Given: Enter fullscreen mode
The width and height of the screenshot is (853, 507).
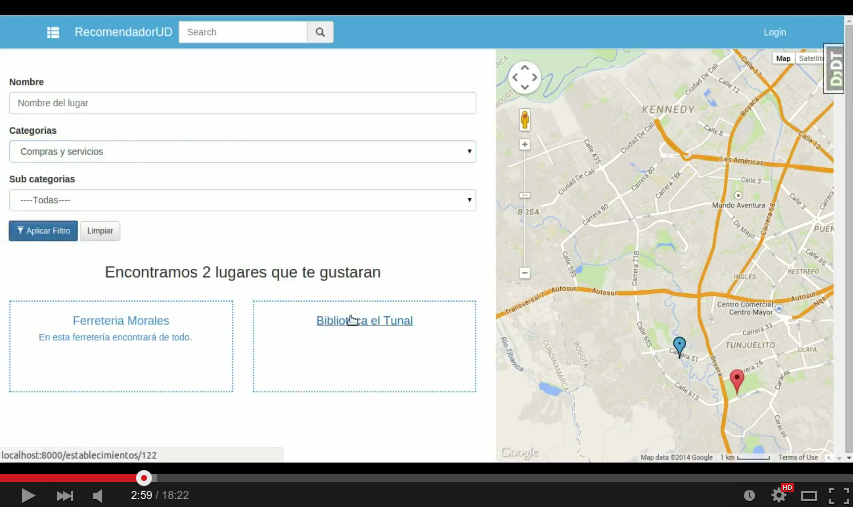Looking at the screenshot, I should point(839,496).
